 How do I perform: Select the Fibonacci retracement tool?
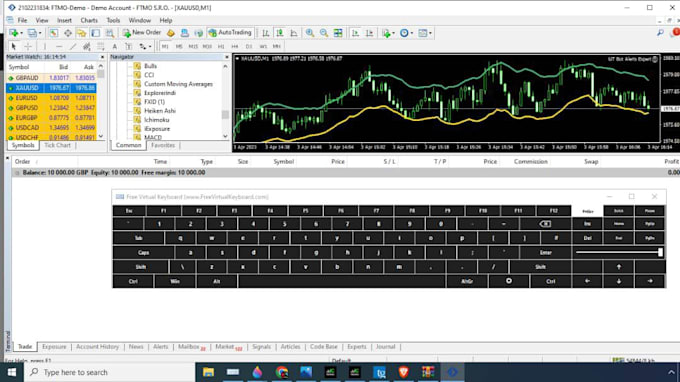[x=101, y=46]
